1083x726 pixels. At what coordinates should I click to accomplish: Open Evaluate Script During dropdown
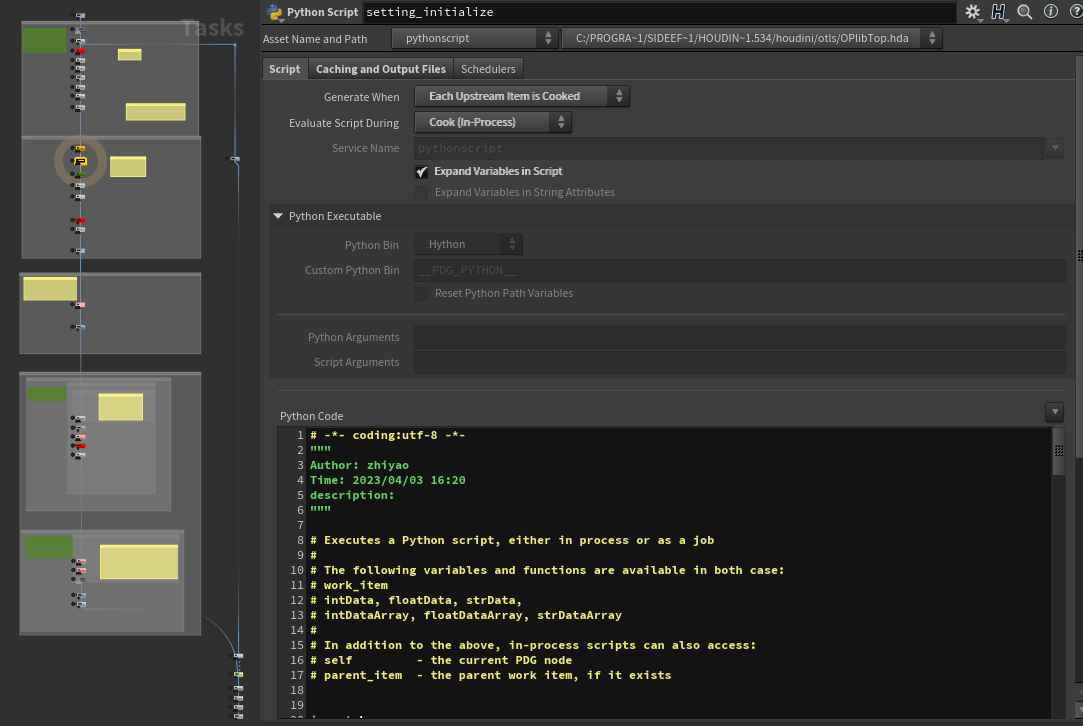[x=493, y=123]
